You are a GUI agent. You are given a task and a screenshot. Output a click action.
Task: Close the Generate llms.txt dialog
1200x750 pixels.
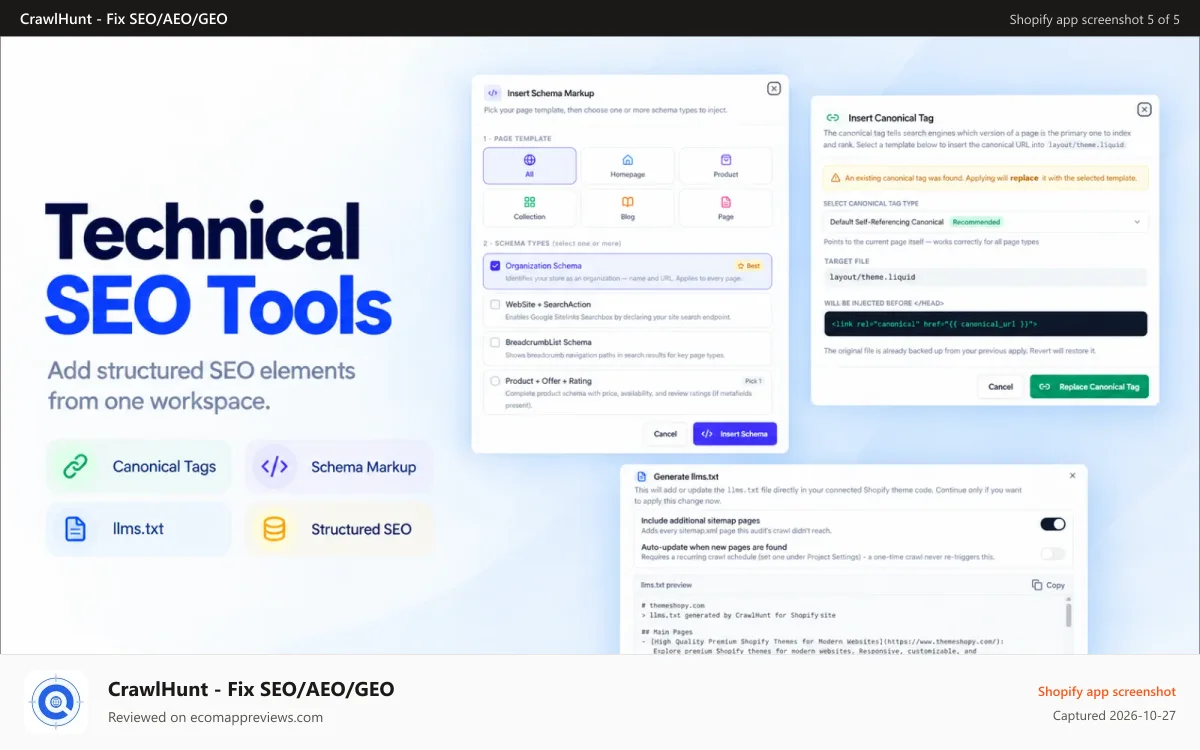[1072, 476]
